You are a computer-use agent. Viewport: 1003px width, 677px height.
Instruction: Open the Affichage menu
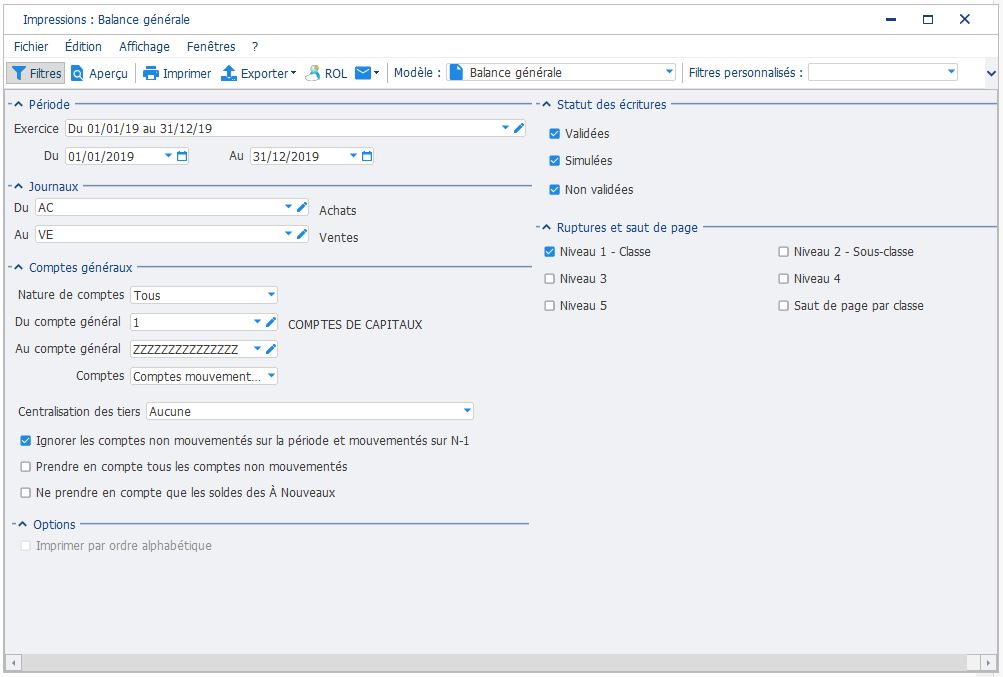[145, 46]
